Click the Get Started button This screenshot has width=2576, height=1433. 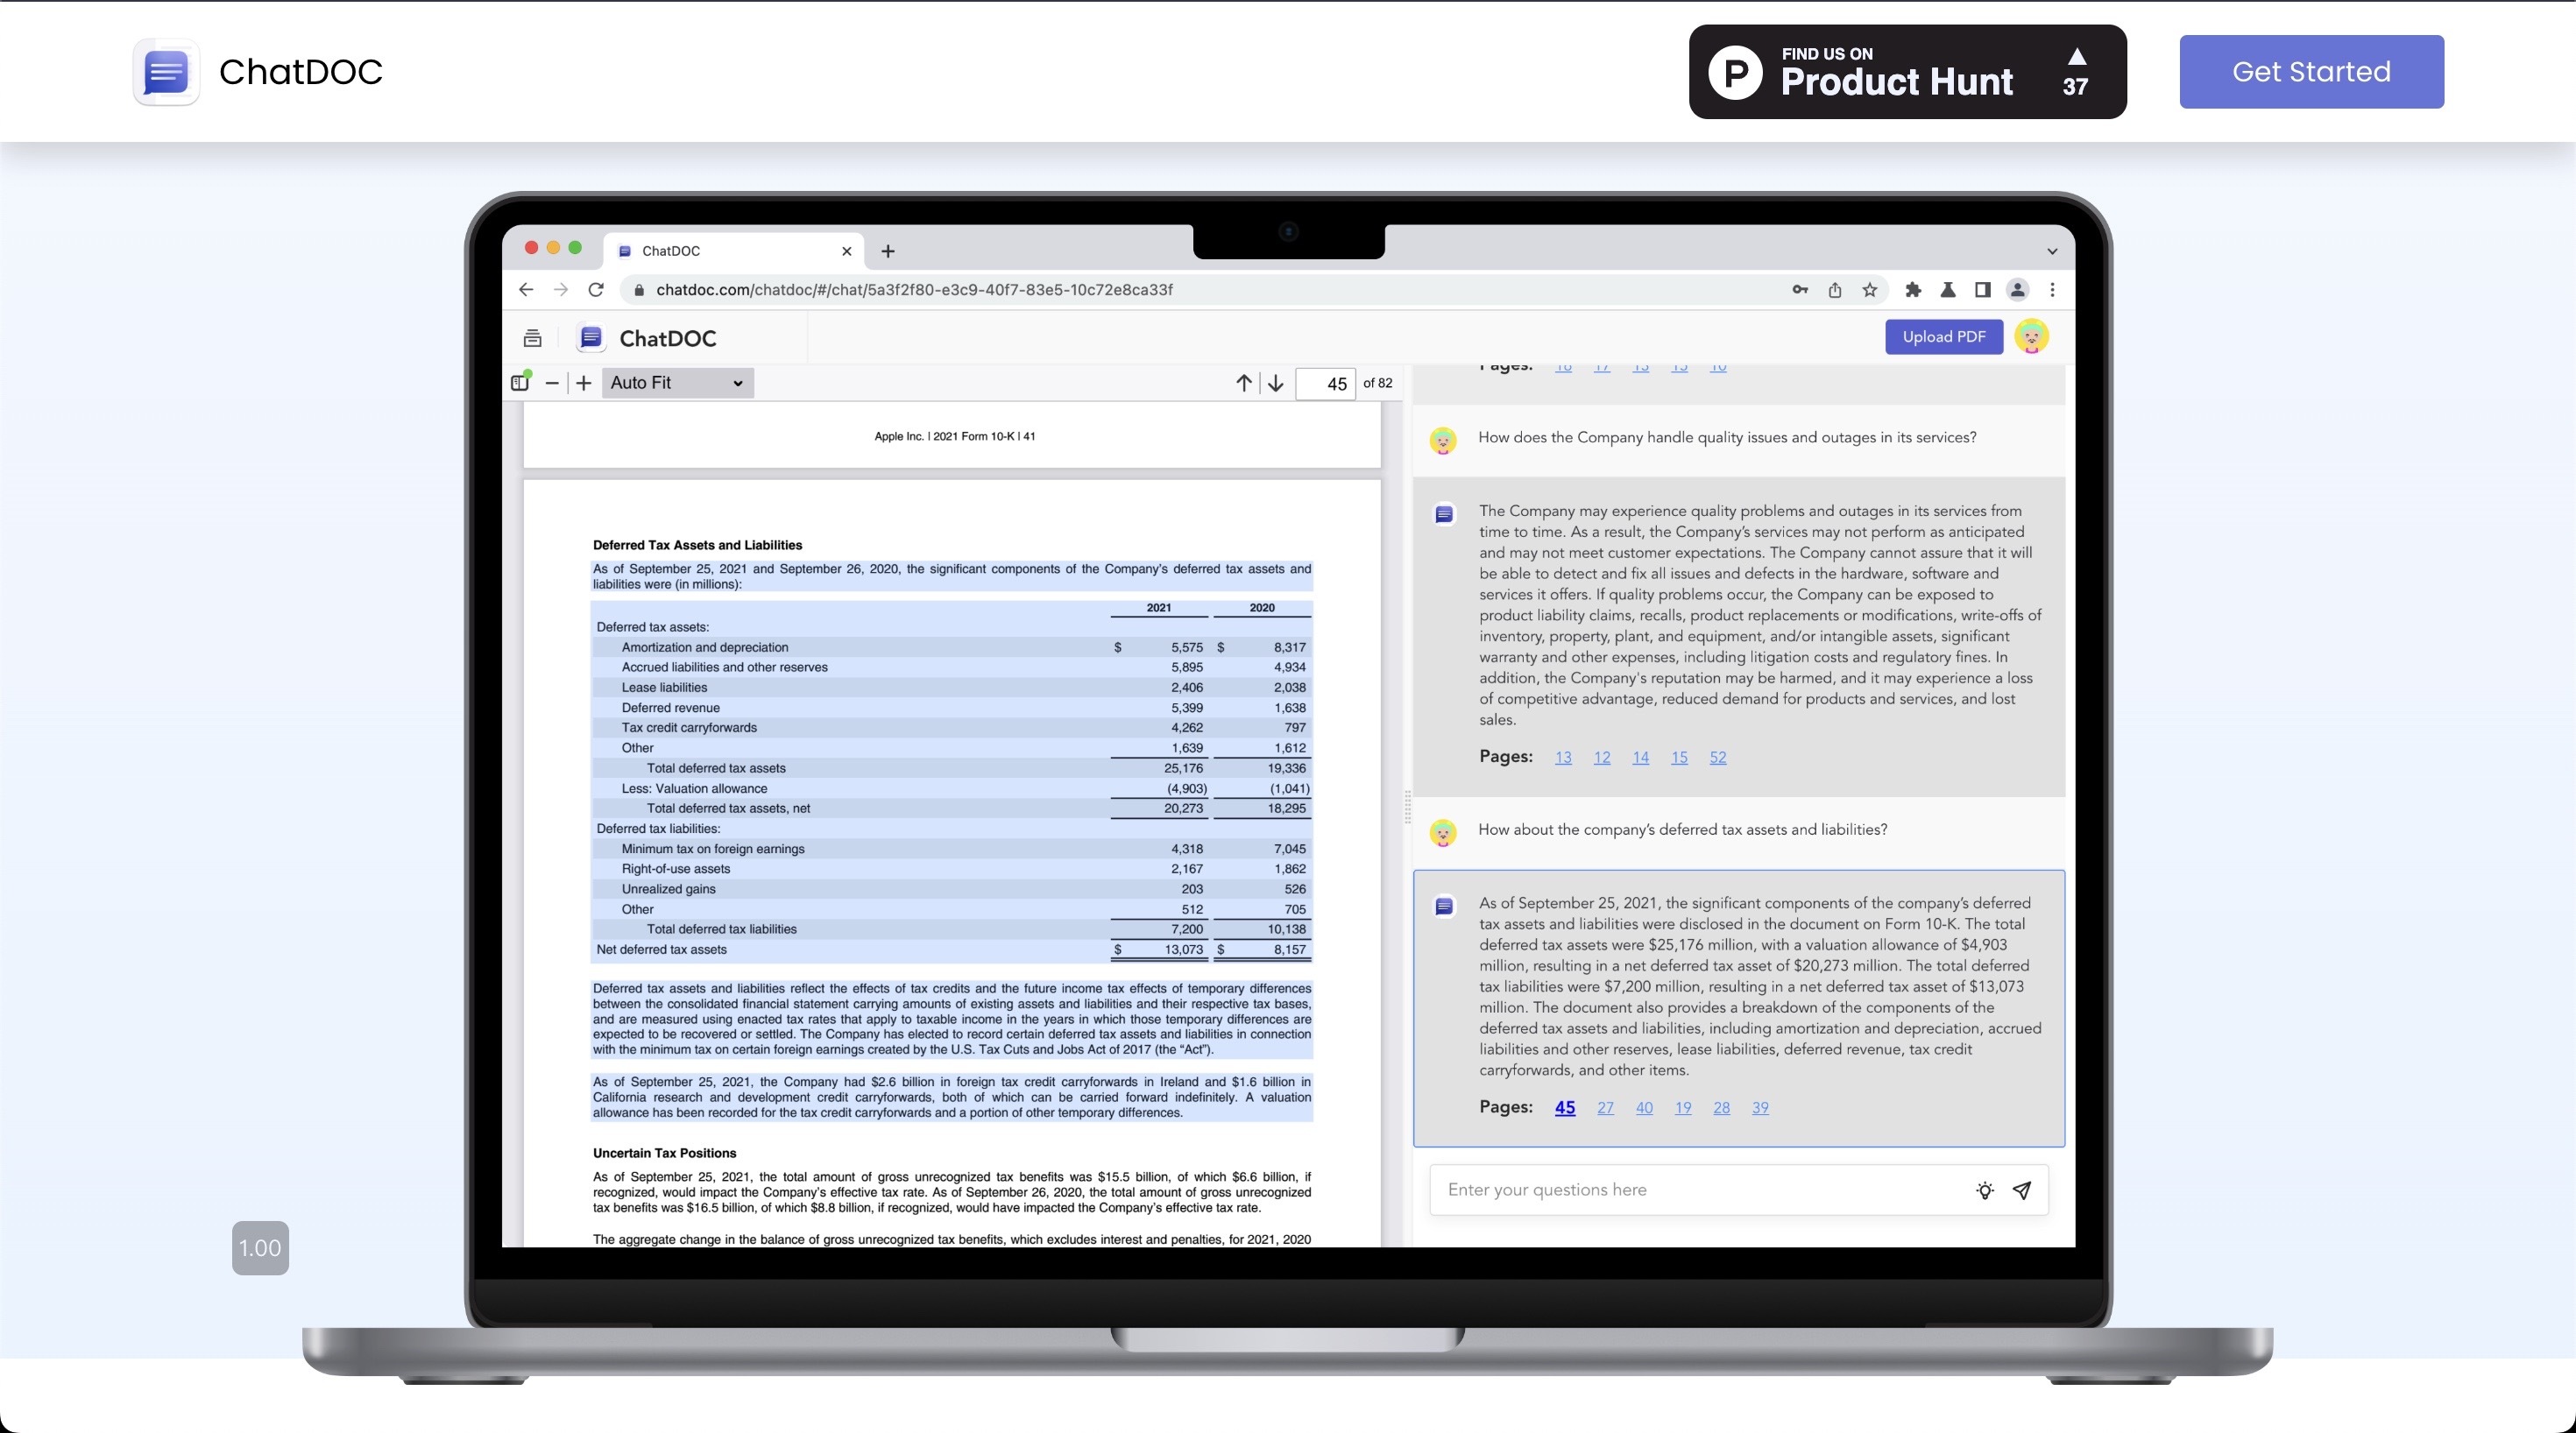(2311, 72)
